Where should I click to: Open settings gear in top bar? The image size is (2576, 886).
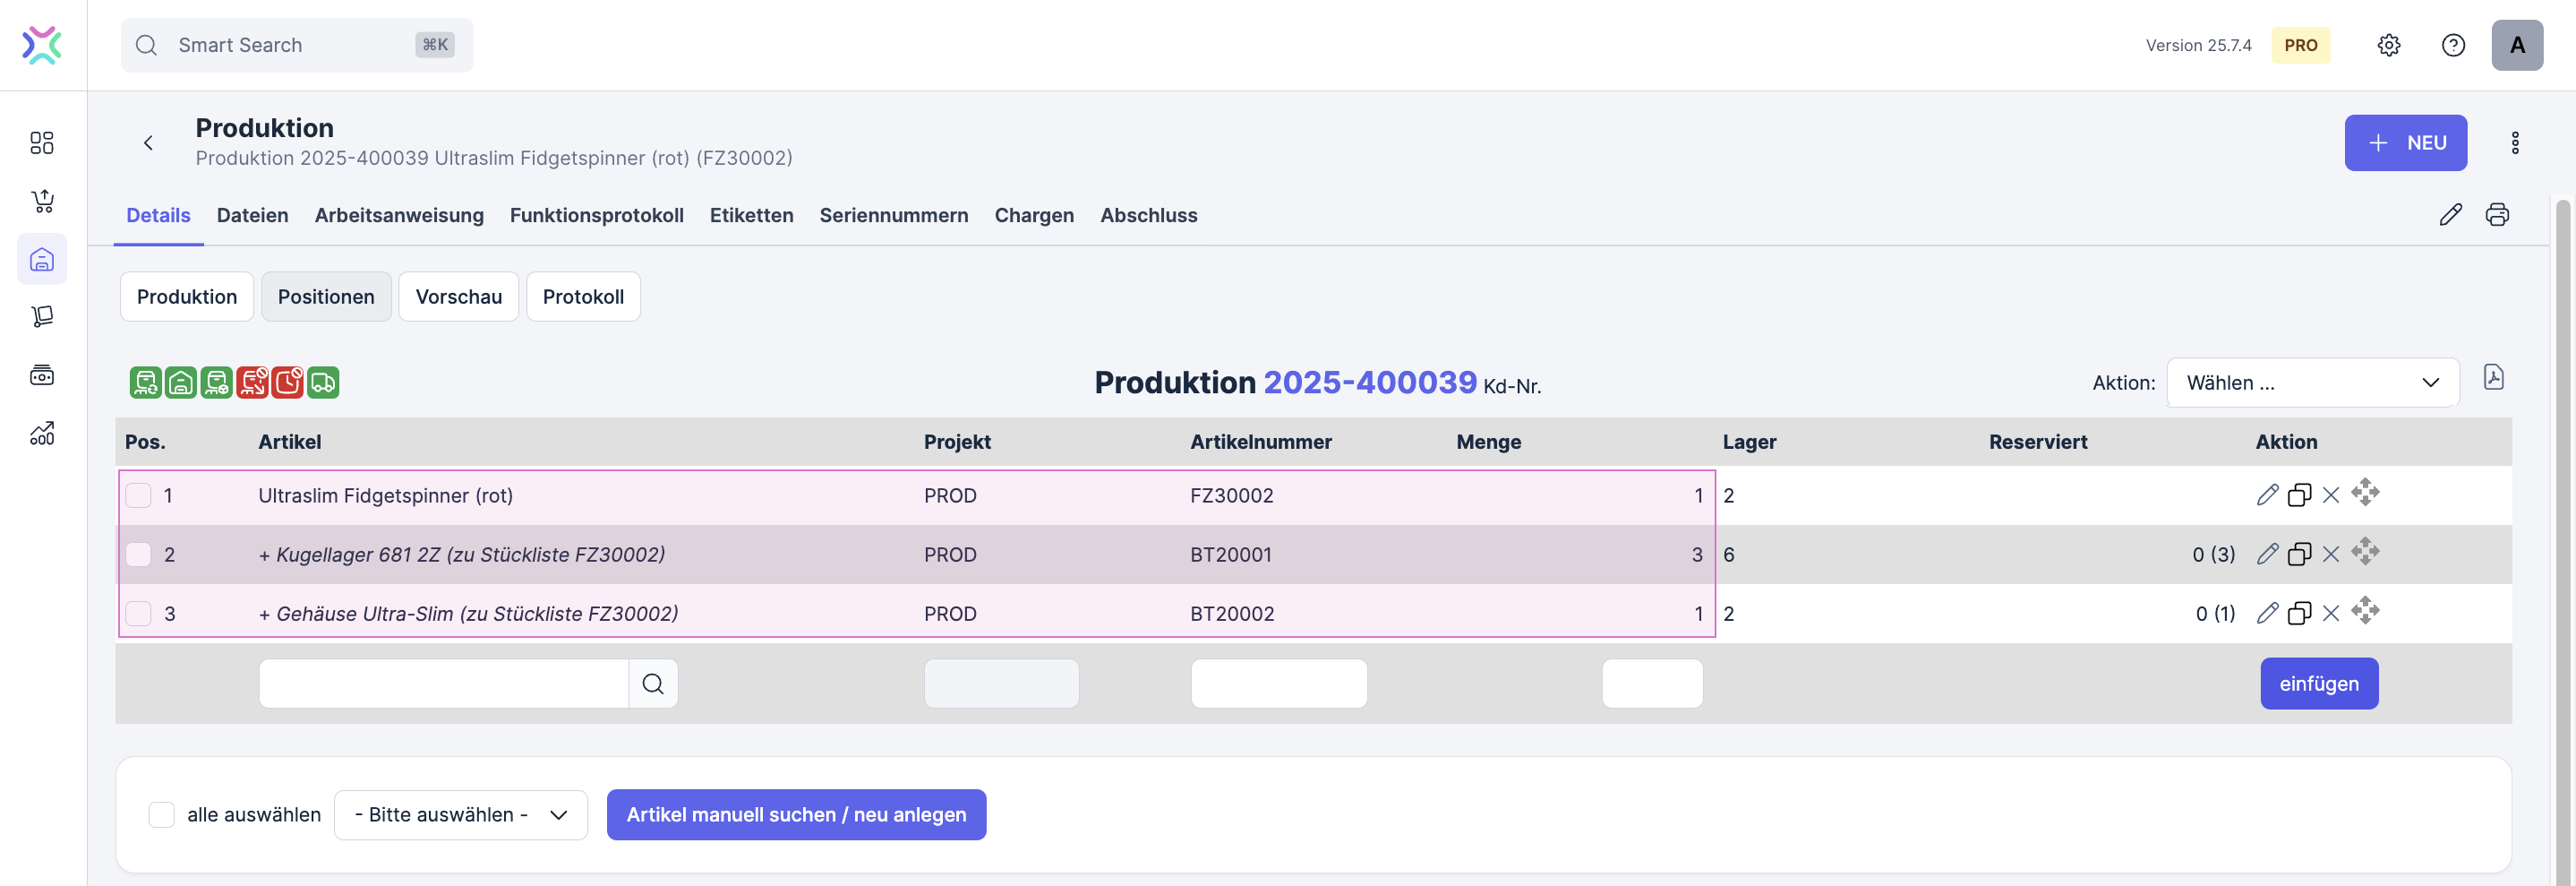[x=2388, y=45]
